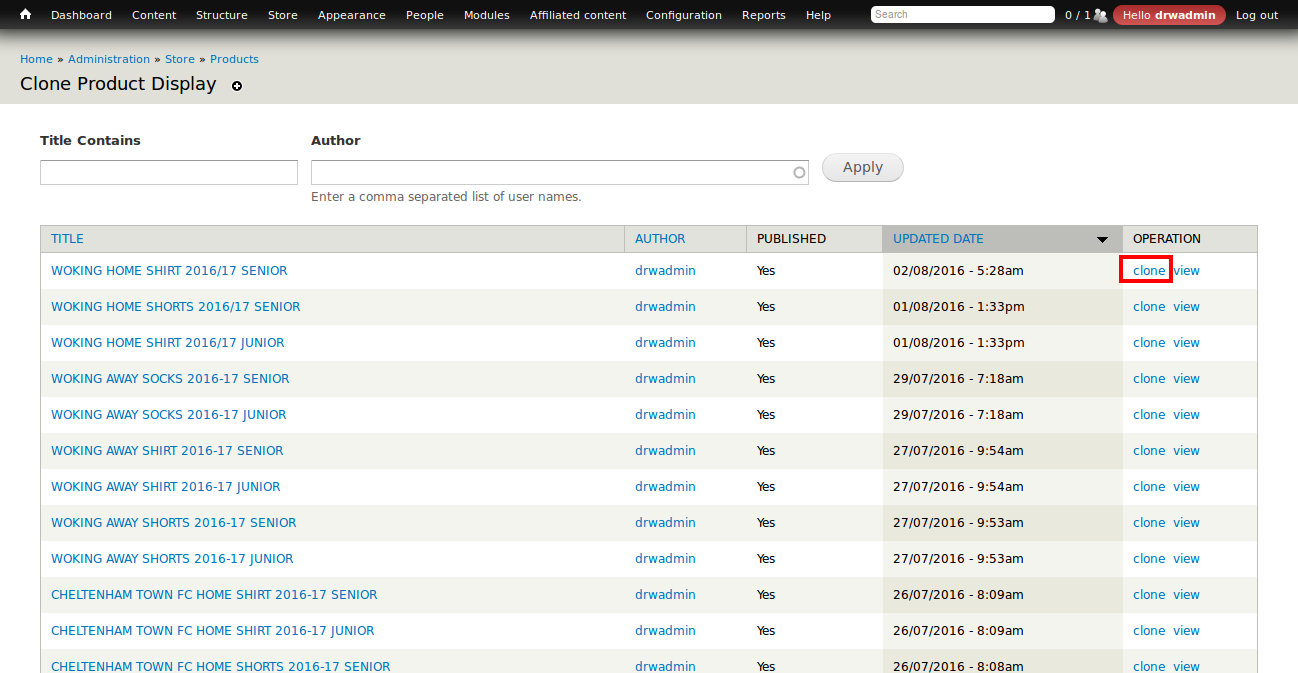Open the contextual options icon beside the page title
Viewport: 1298px width, 673px height.
click(x=237, y=86)
